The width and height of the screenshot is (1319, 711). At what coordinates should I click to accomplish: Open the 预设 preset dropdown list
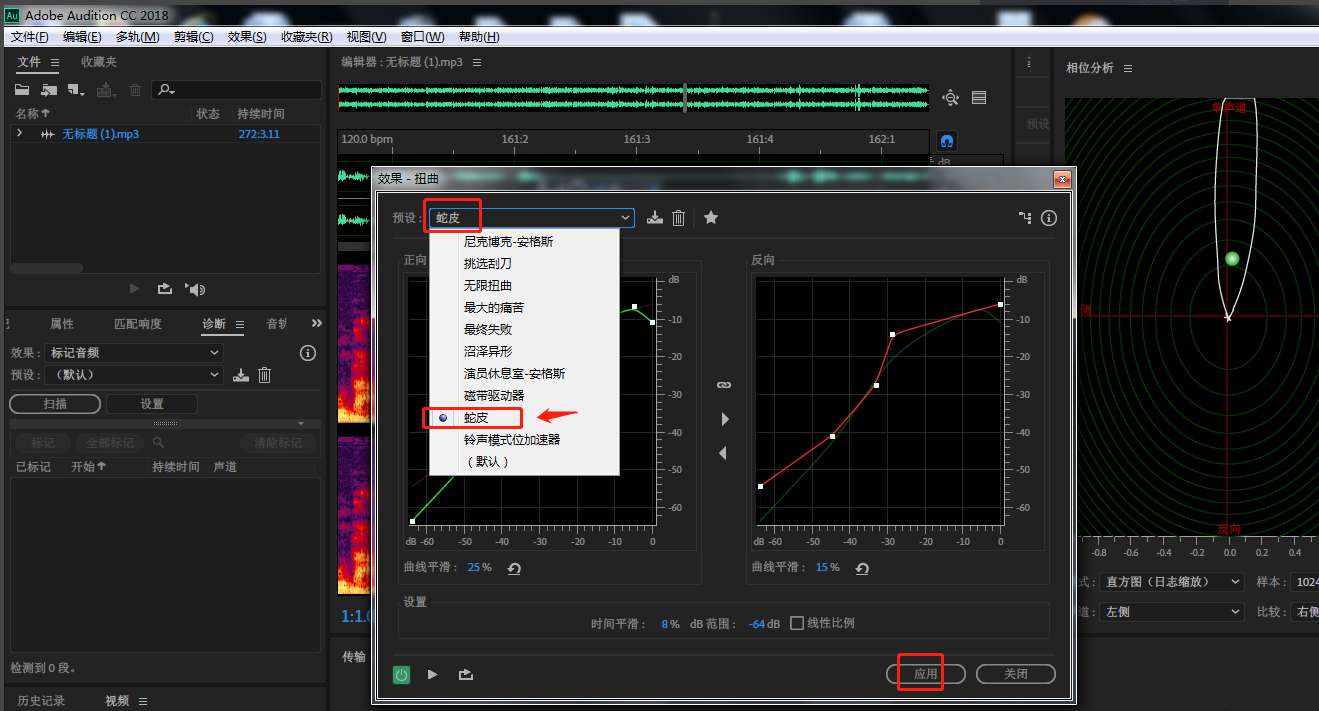[x=625, y=217]
